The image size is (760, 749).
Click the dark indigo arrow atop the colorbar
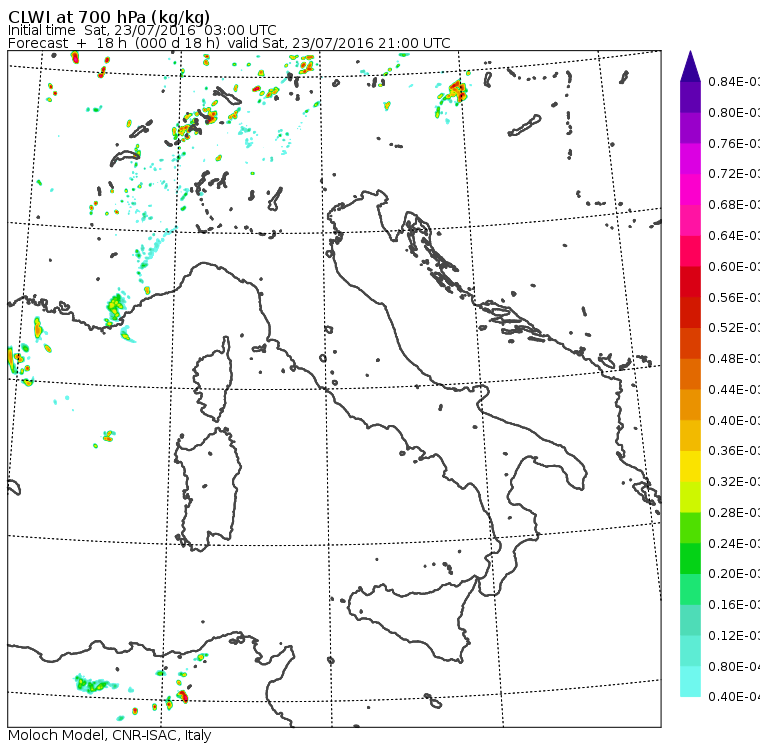(x=690, y=66)
